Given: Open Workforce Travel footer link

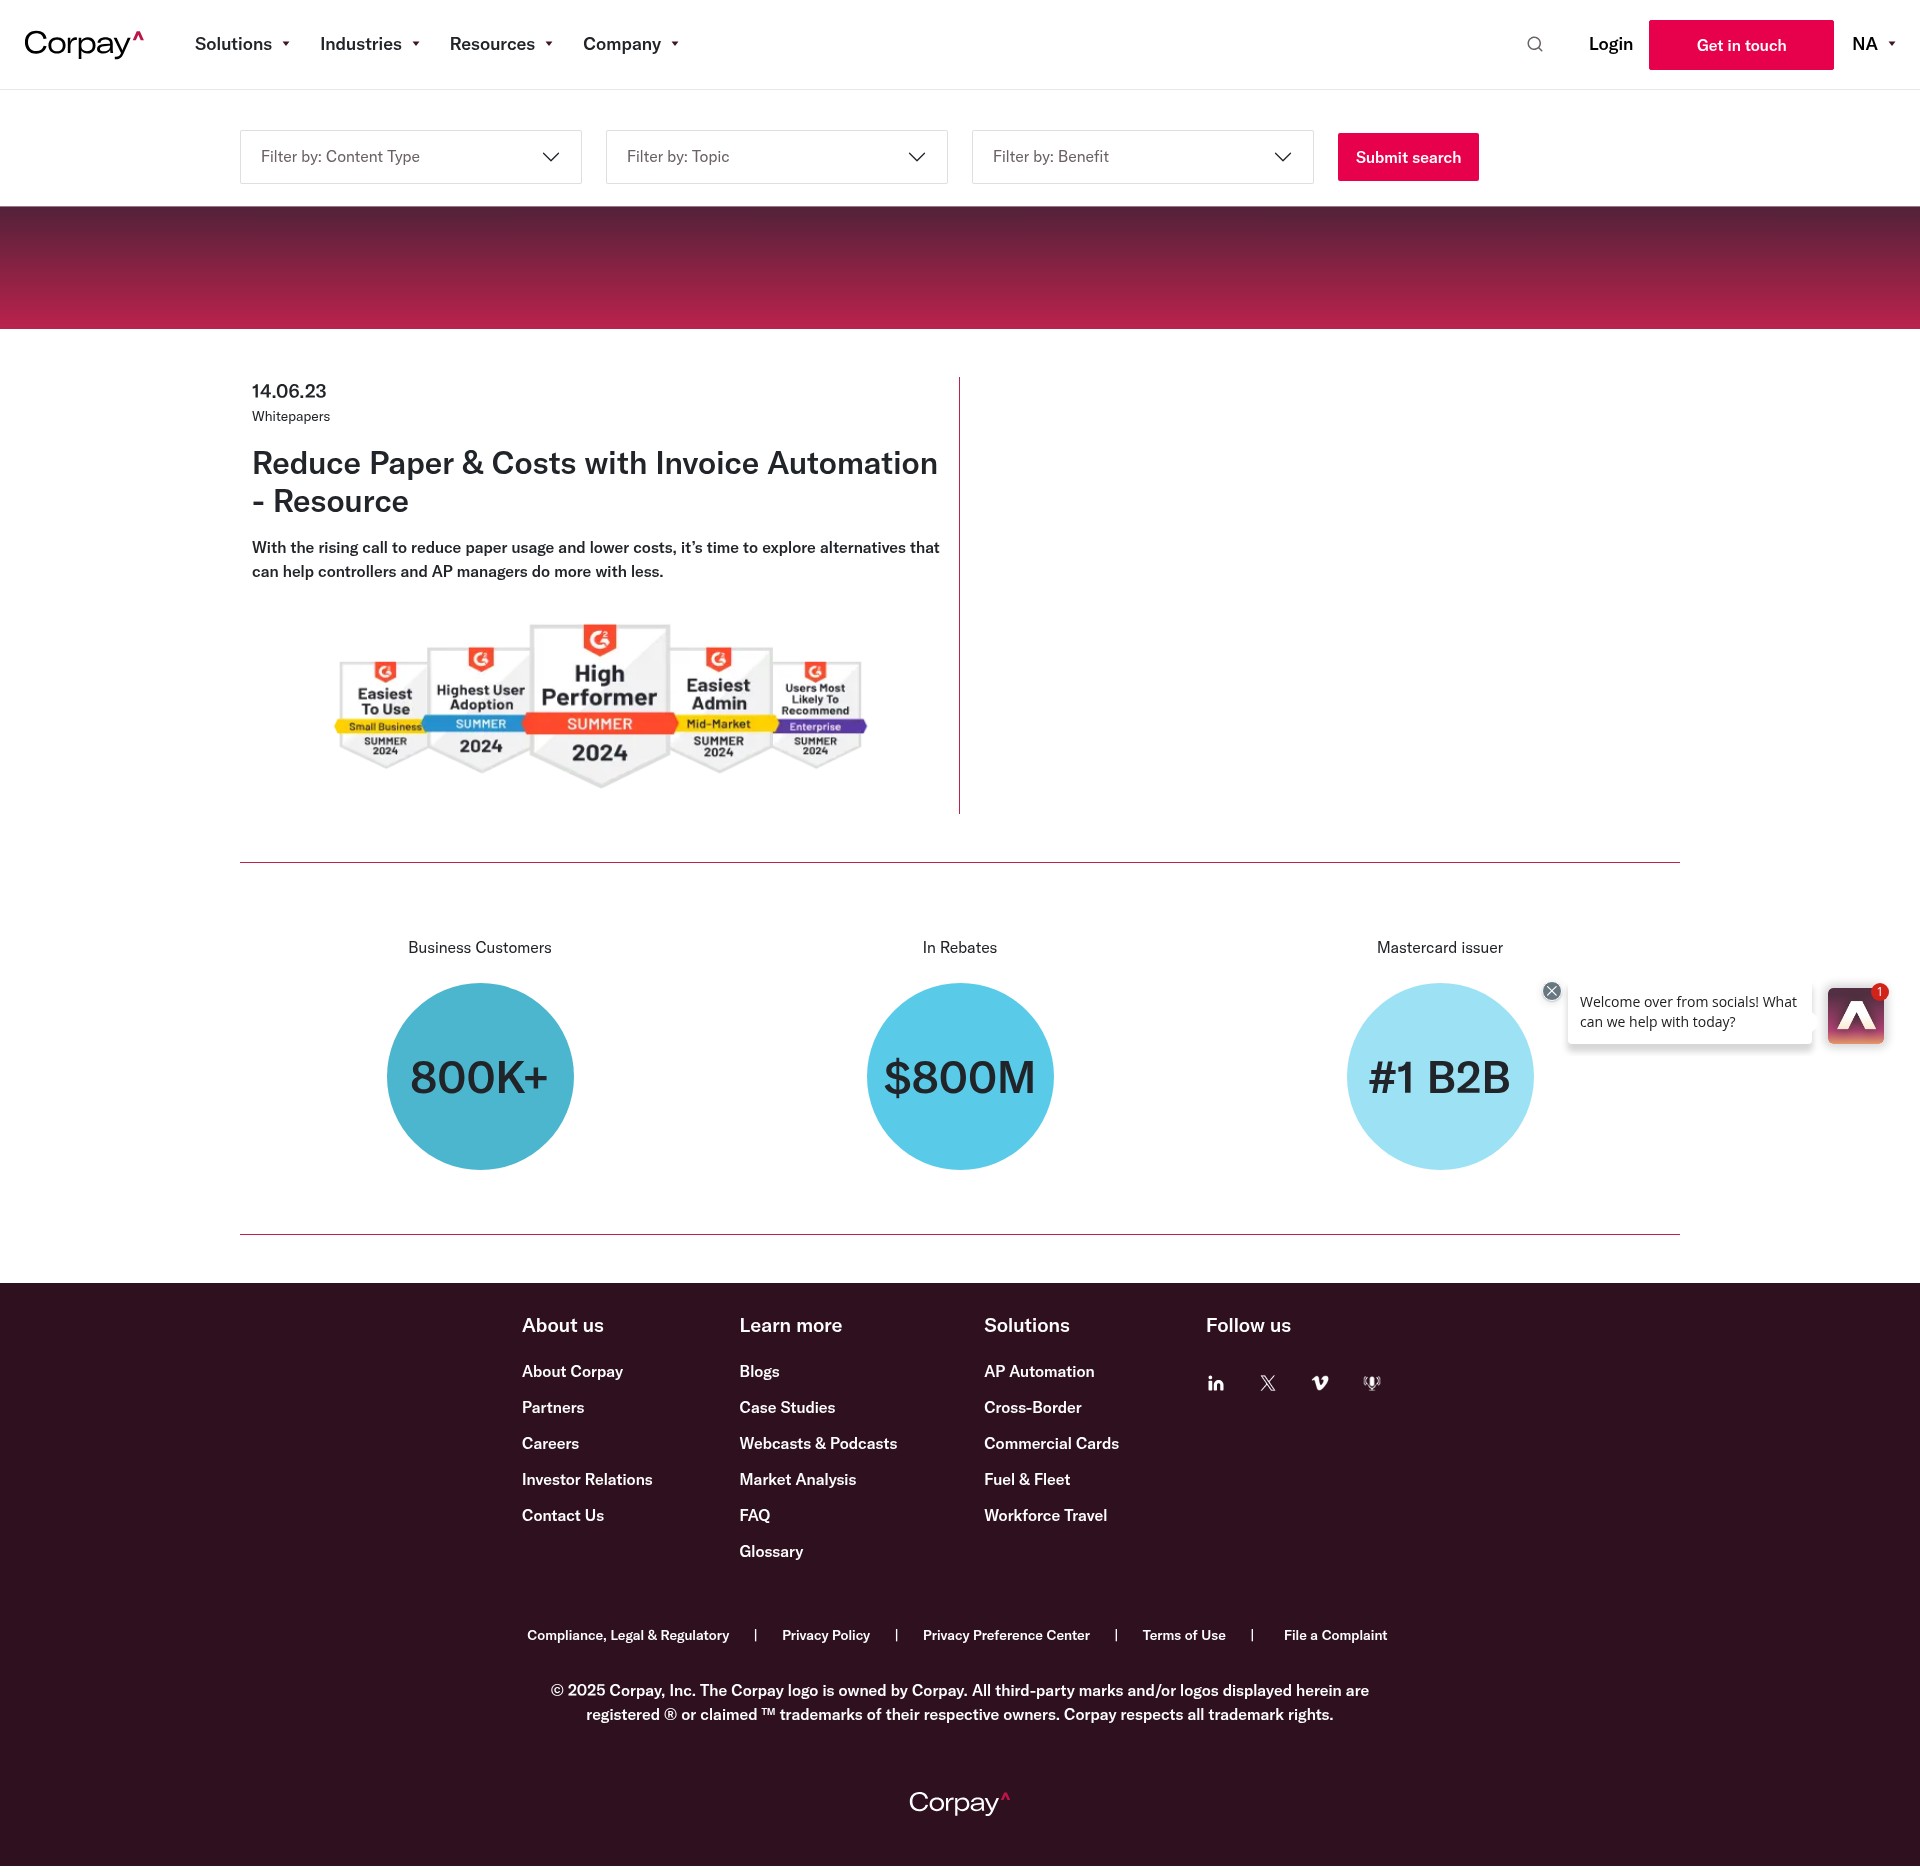Looking at the screenshot, I should [1045, 1515].
